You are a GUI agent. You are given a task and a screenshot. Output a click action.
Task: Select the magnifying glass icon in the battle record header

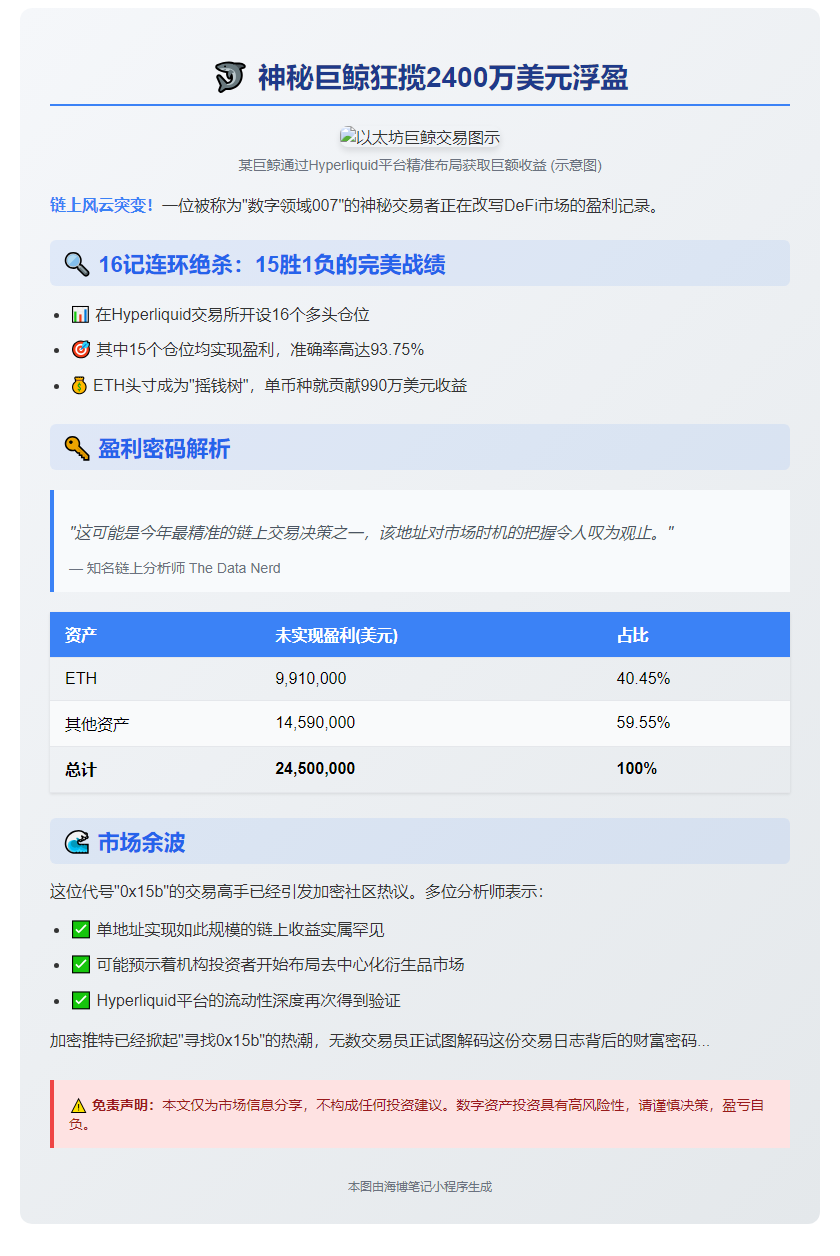(x=76, y=264)
